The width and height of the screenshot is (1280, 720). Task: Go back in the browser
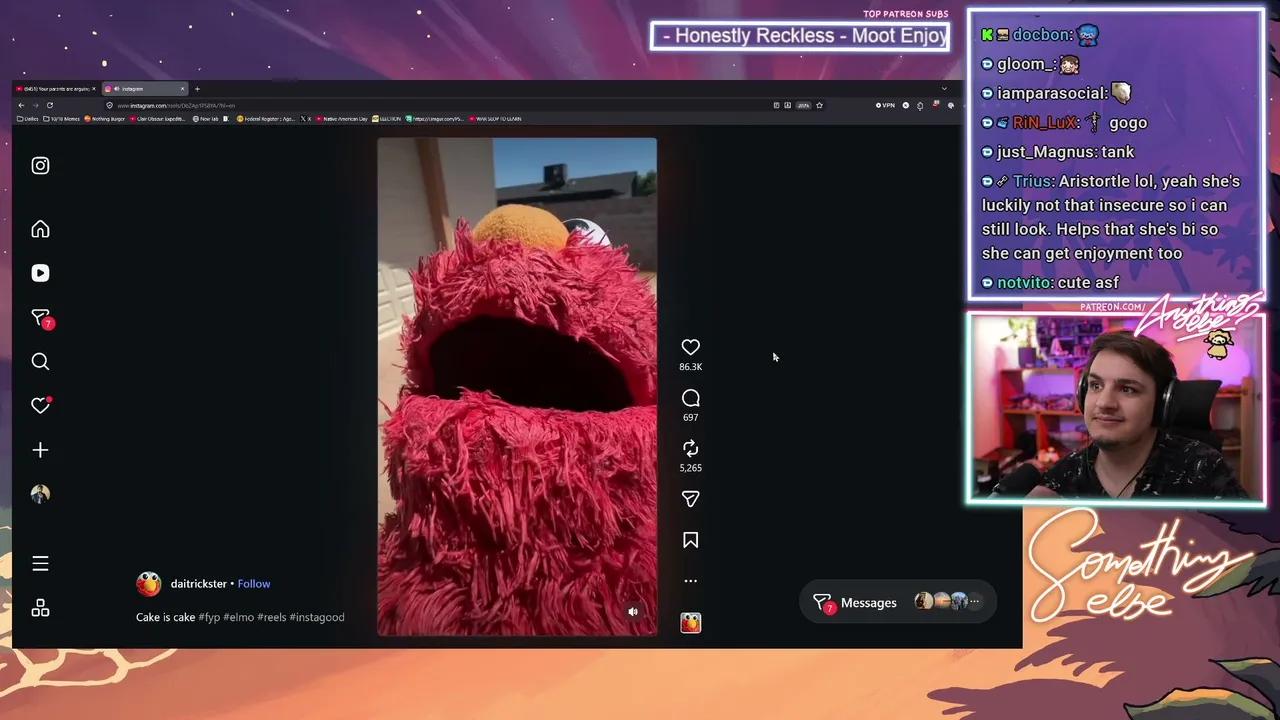[x=21, y=105]
